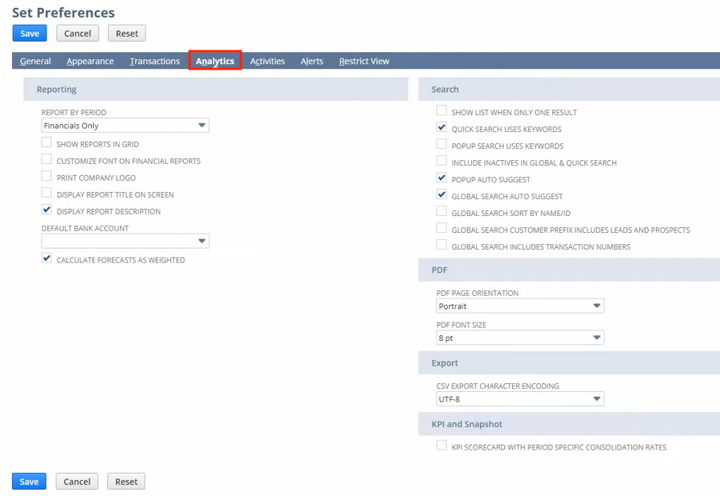Click the Reporting section header
The image size is (720, 496).
[216, 89]
